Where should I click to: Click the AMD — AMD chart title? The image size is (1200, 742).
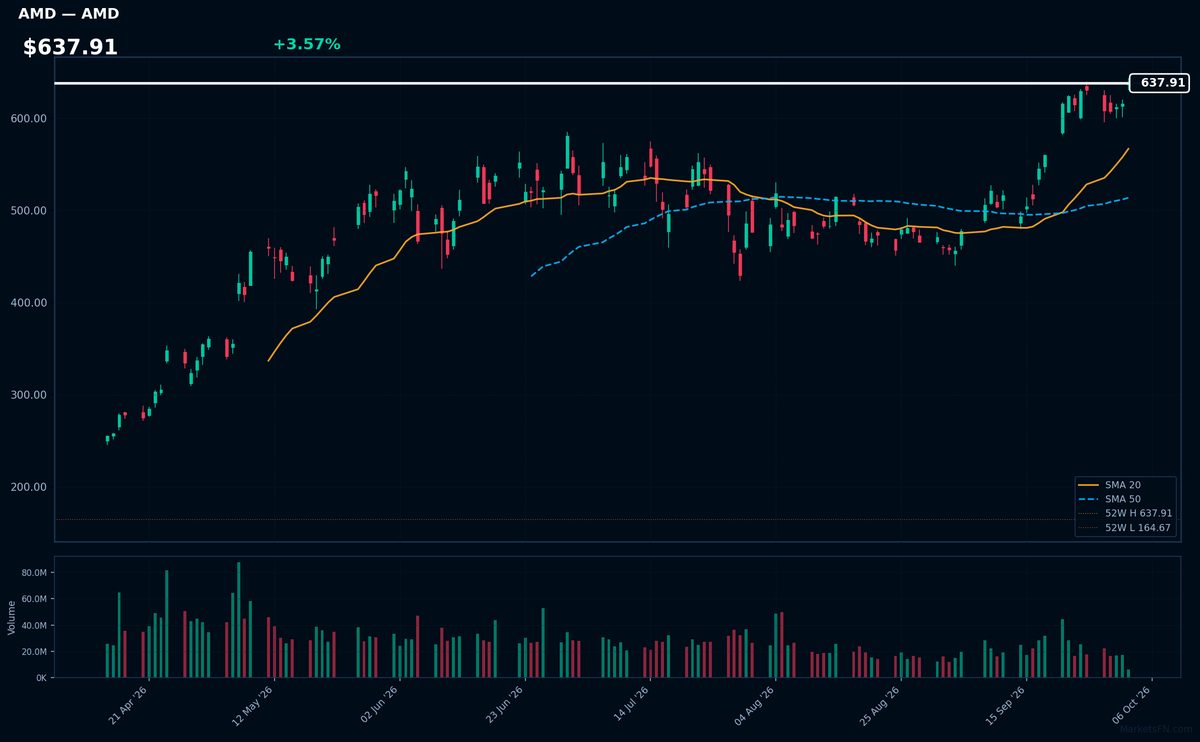point(68,14)
